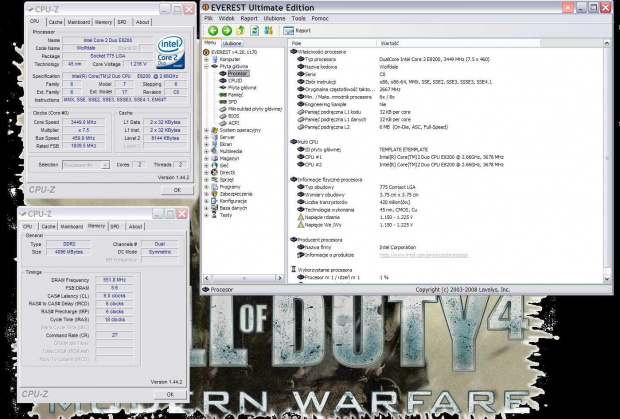The image size is (620, 419).
Task: Open the BIOS tree node
Action: [233, 116]
